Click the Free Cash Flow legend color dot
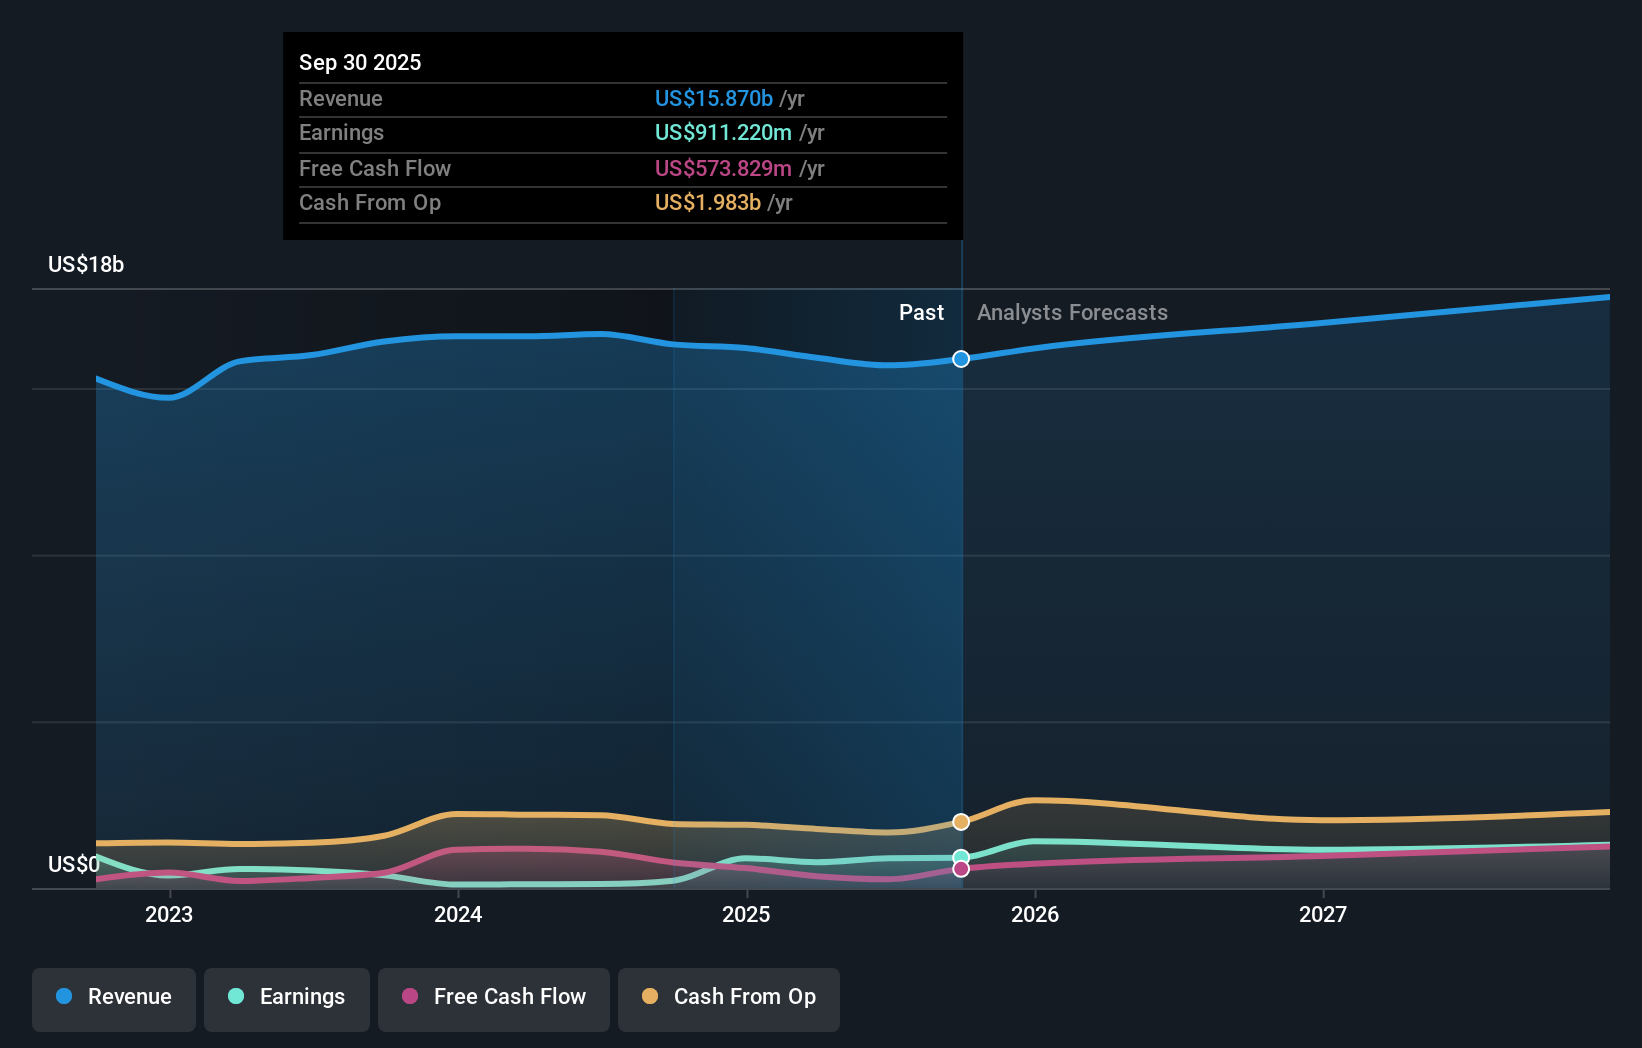Screen dimensions: 1642x1048 pyautogui.click(x=409, y=997)
